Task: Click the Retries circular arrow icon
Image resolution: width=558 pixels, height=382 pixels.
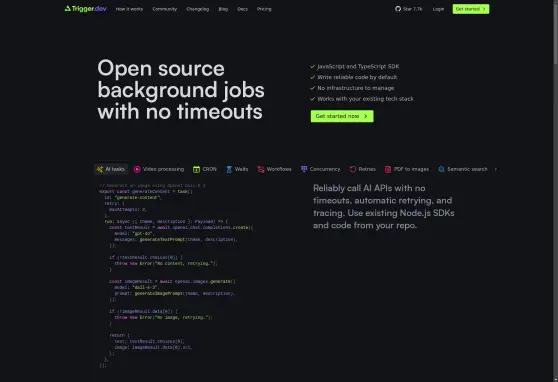Action: (x=353, y=169)
